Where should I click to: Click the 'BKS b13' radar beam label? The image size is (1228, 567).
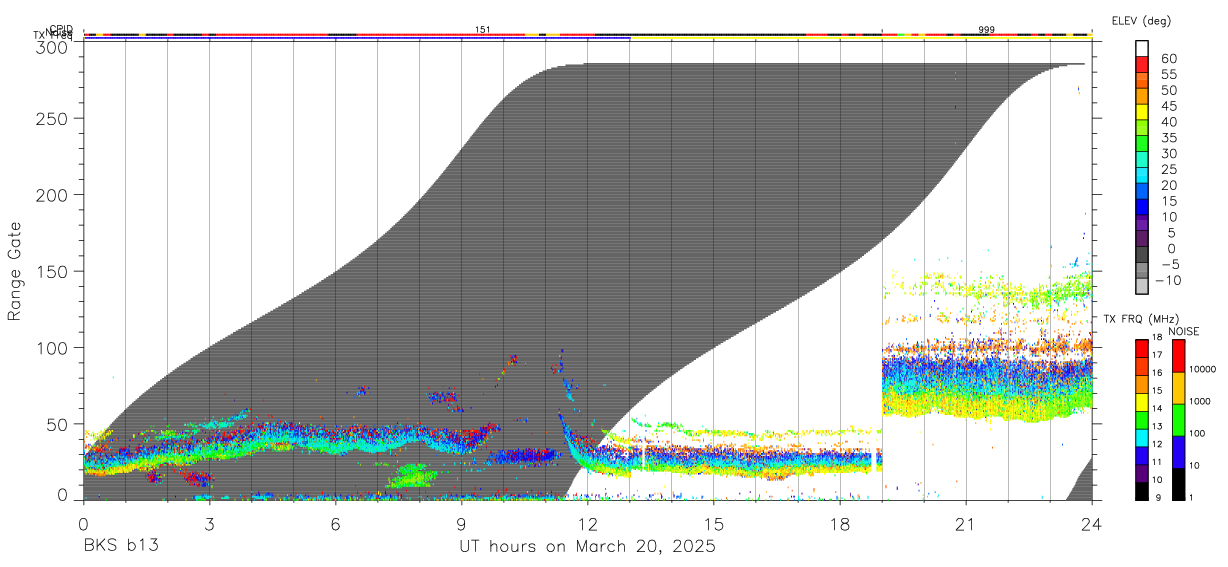coord(119,547)
